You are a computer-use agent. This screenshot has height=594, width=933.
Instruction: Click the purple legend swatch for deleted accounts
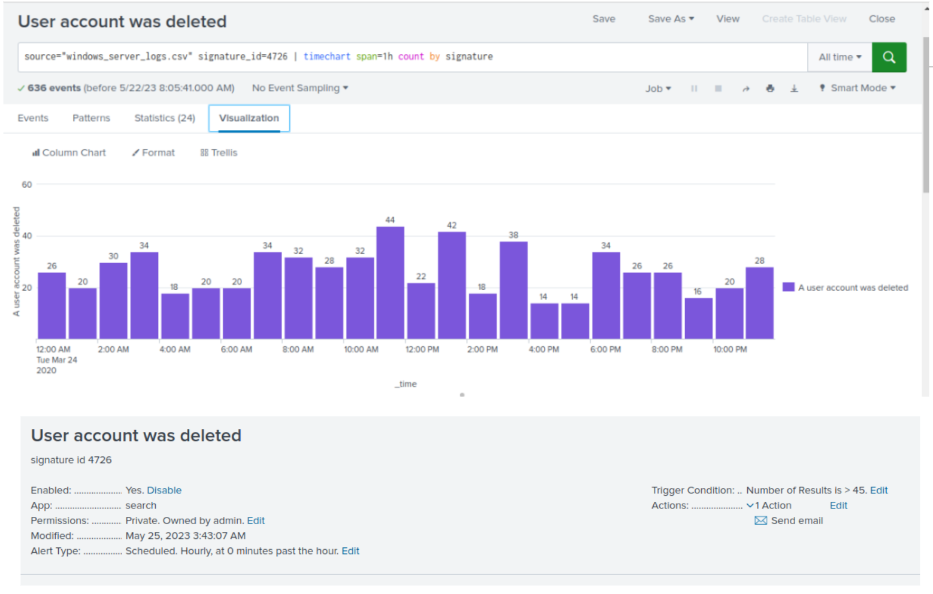(x=788, y=287)
